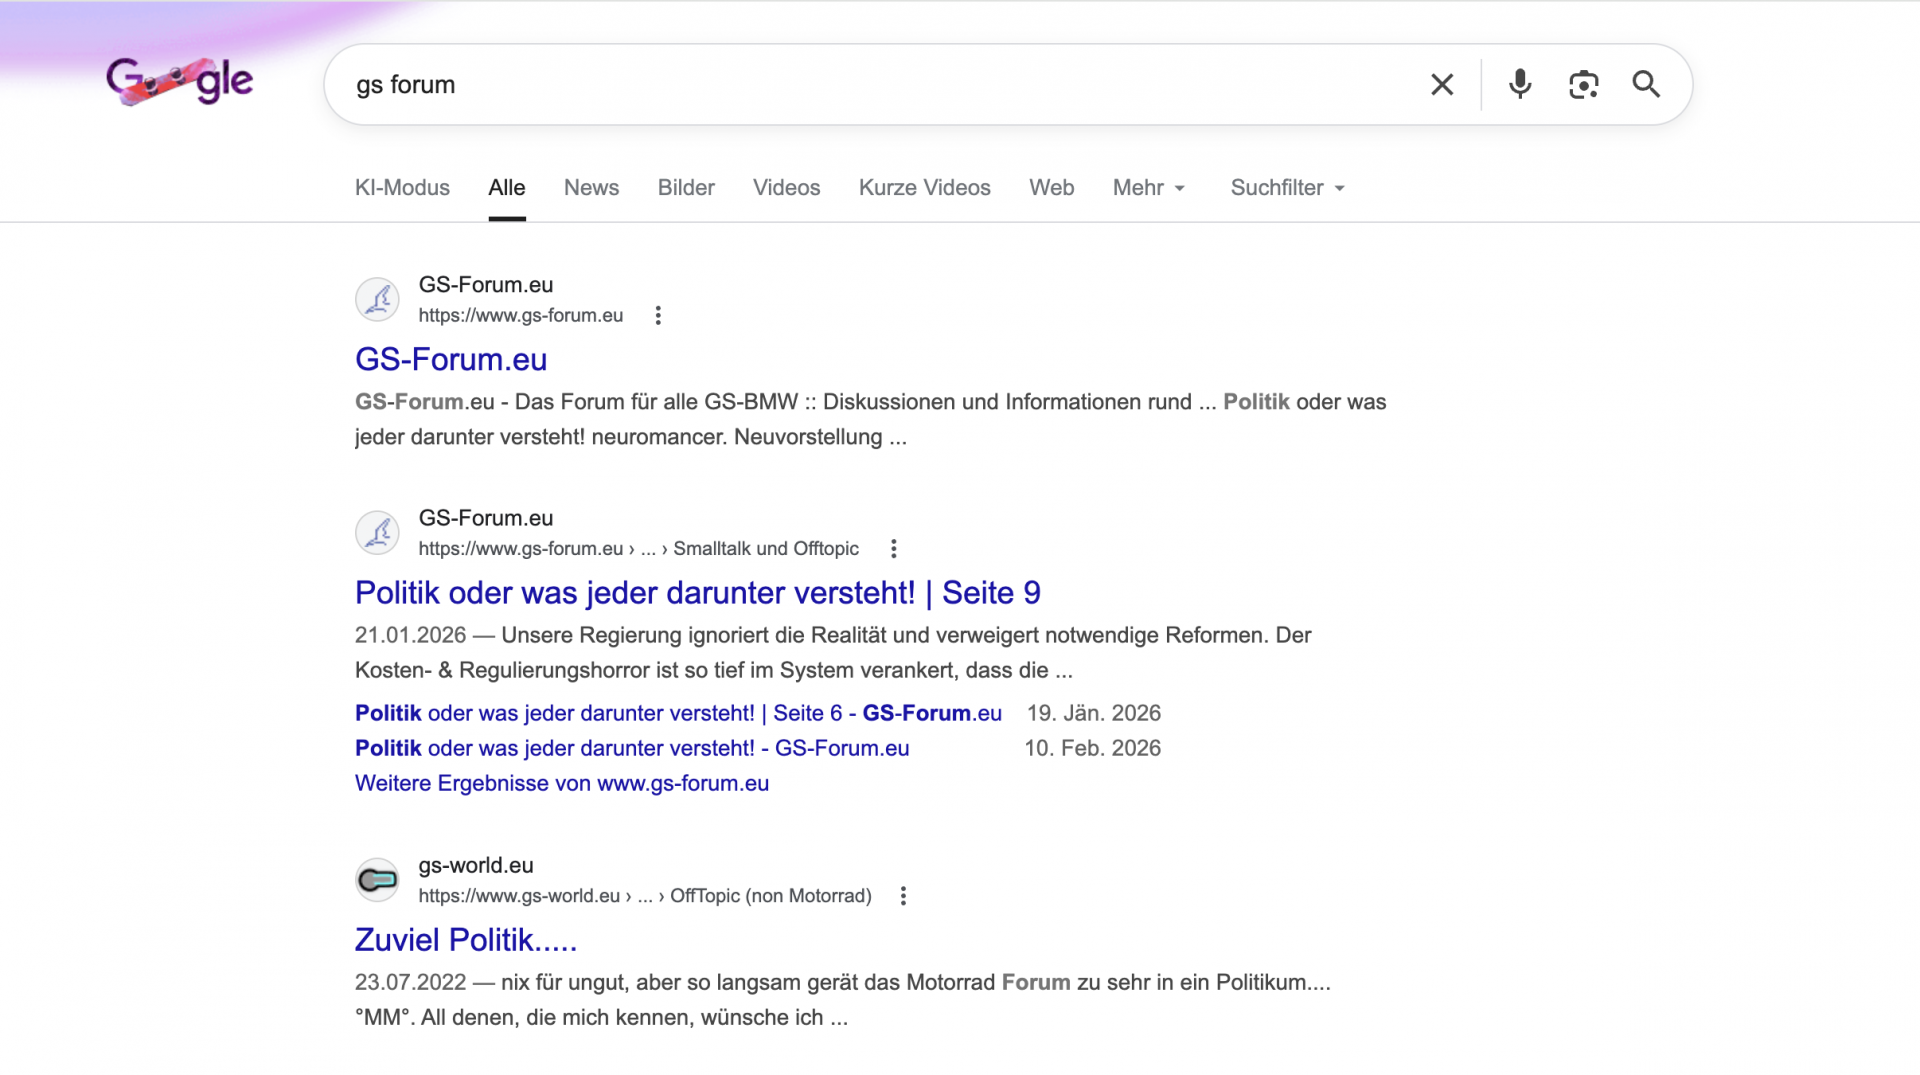Switch to the KI-Modus tab

(x=401, y=187)
